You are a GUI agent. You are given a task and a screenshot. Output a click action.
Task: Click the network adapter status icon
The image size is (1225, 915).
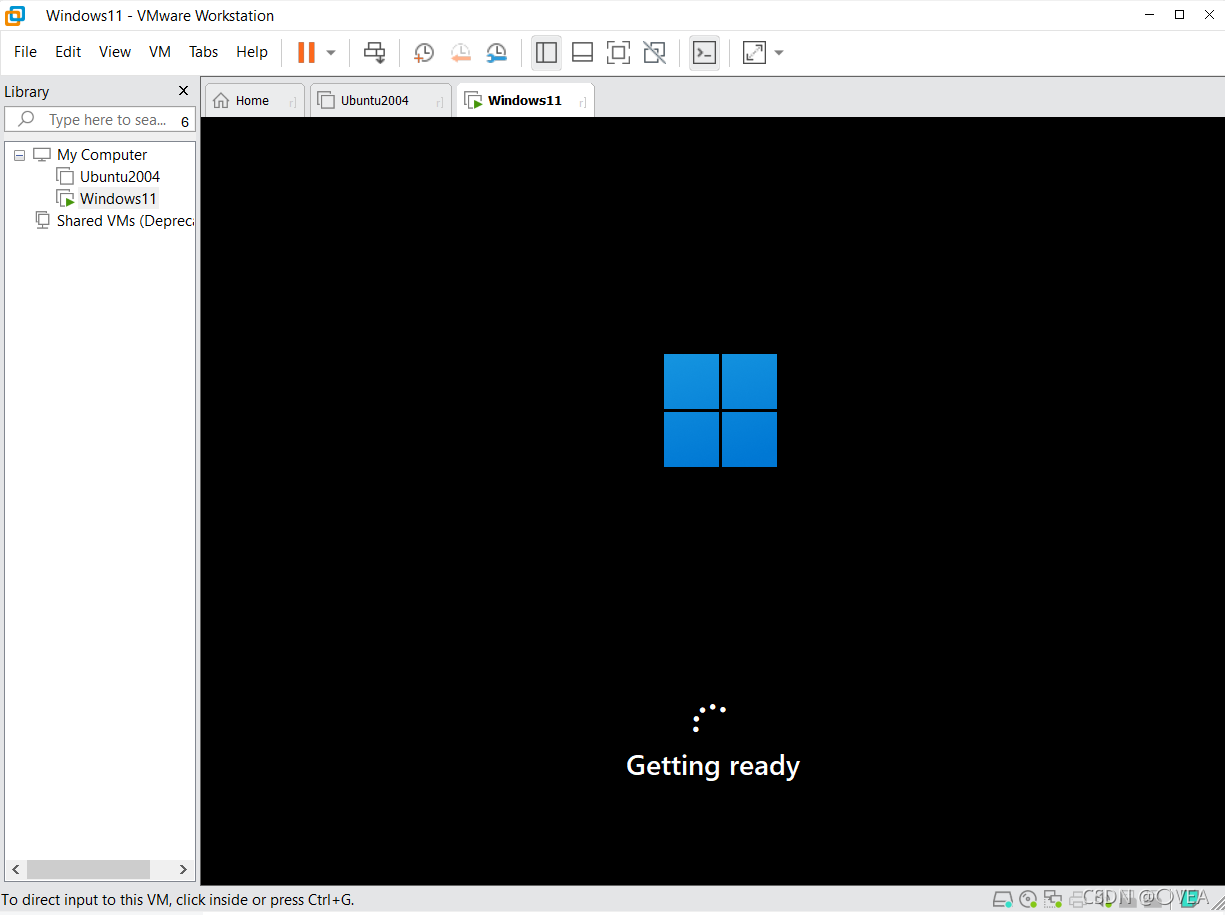1053,899
